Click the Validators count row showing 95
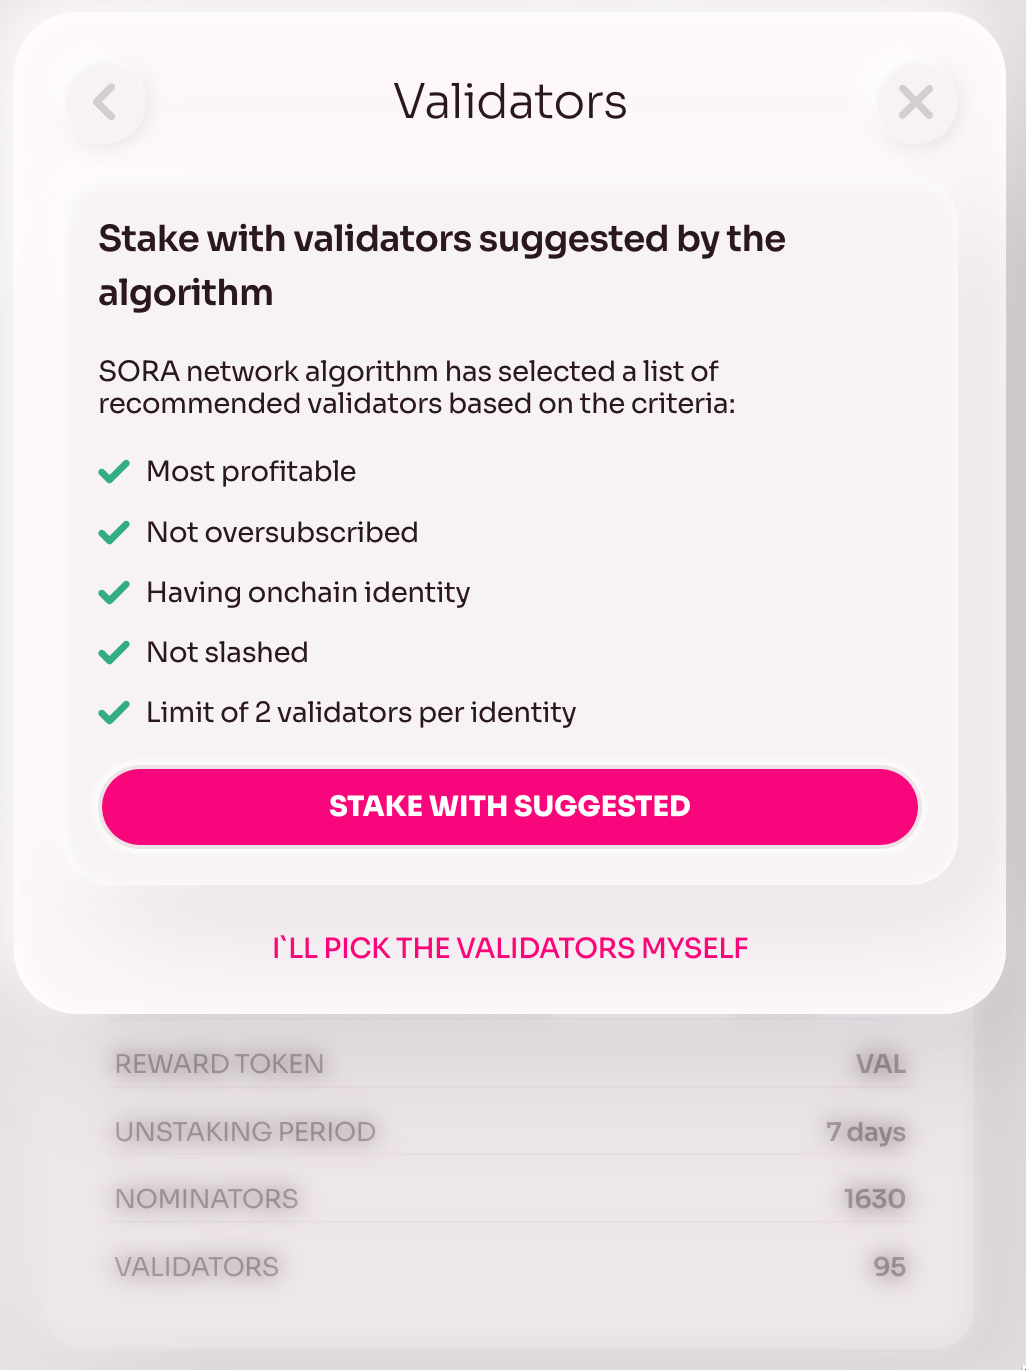The image size is (1026, 1370). click(x=510, y=1267)
